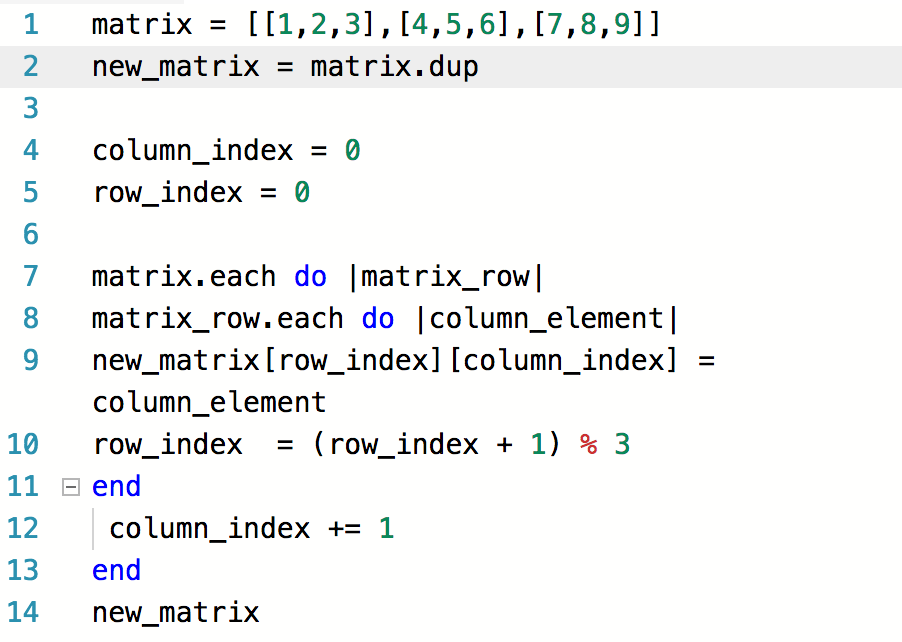Collapse the code fold at line 11
902x642 pixels.
(x=71, y=487)
